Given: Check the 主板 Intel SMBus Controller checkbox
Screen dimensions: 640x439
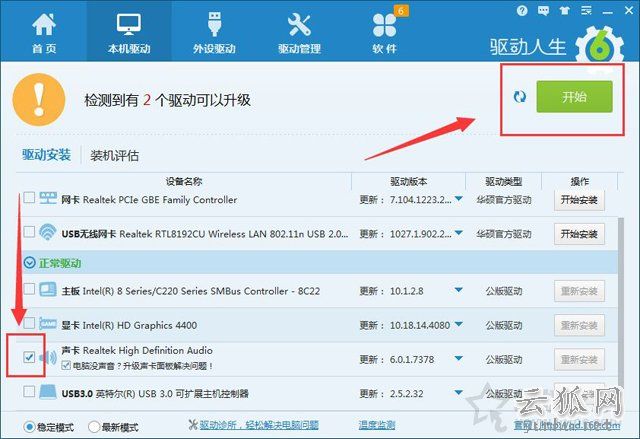Looking at the screenshot, I should 29,289.
